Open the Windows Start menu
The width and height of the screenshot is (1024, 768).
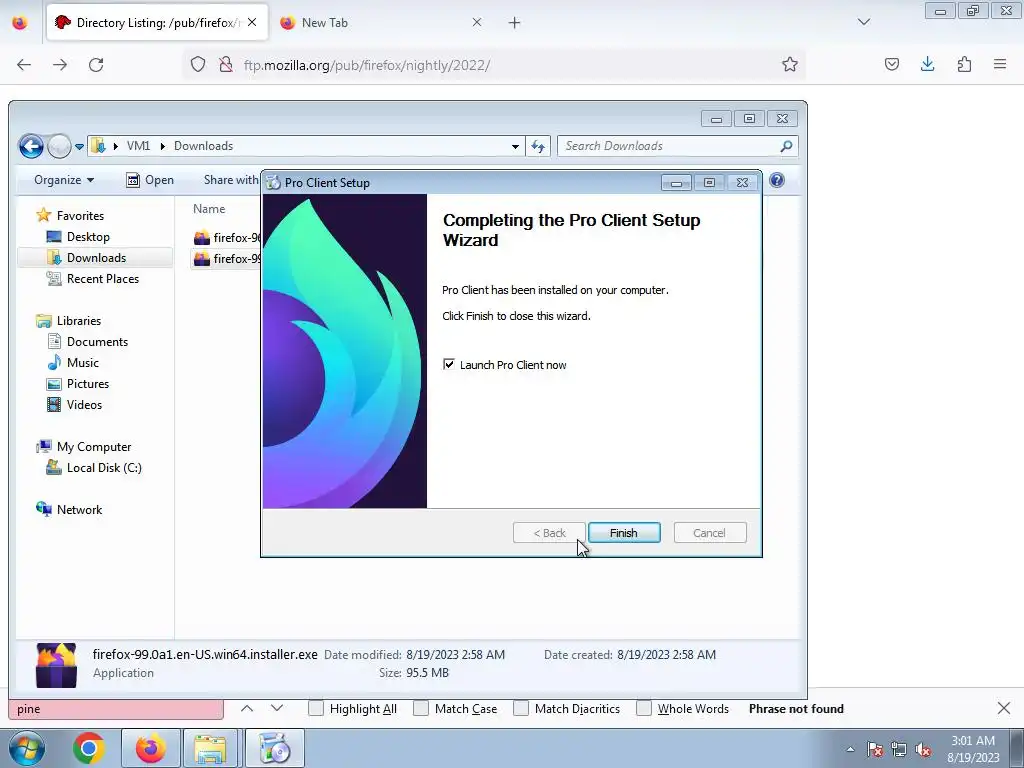(x=27, y=748)
